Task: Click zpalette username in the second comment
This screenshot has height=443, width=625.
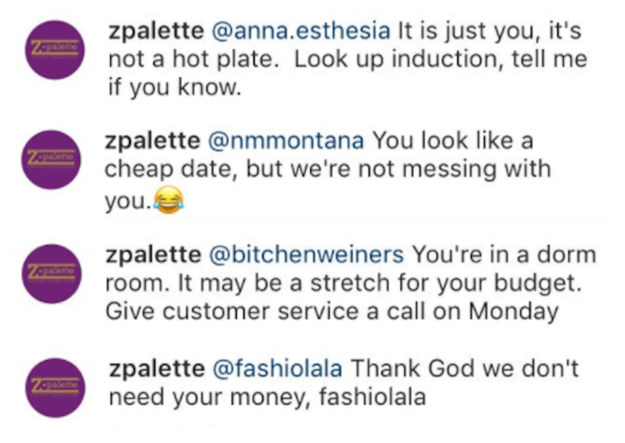Action: click(x=153, y=142)
